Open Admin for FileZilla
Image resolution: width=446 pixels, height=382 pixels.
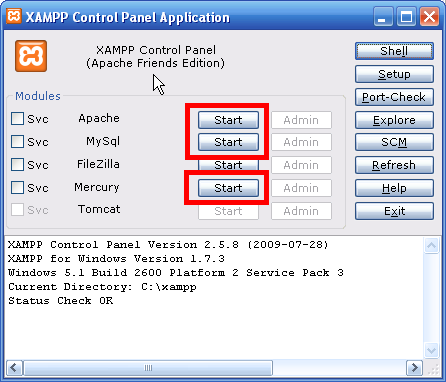(x=301, y=165)
